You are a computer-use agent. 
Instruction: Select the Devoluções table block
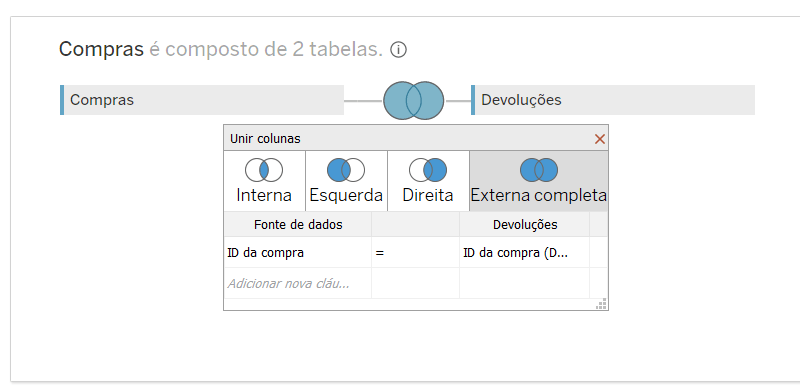(x=613, y=100)
